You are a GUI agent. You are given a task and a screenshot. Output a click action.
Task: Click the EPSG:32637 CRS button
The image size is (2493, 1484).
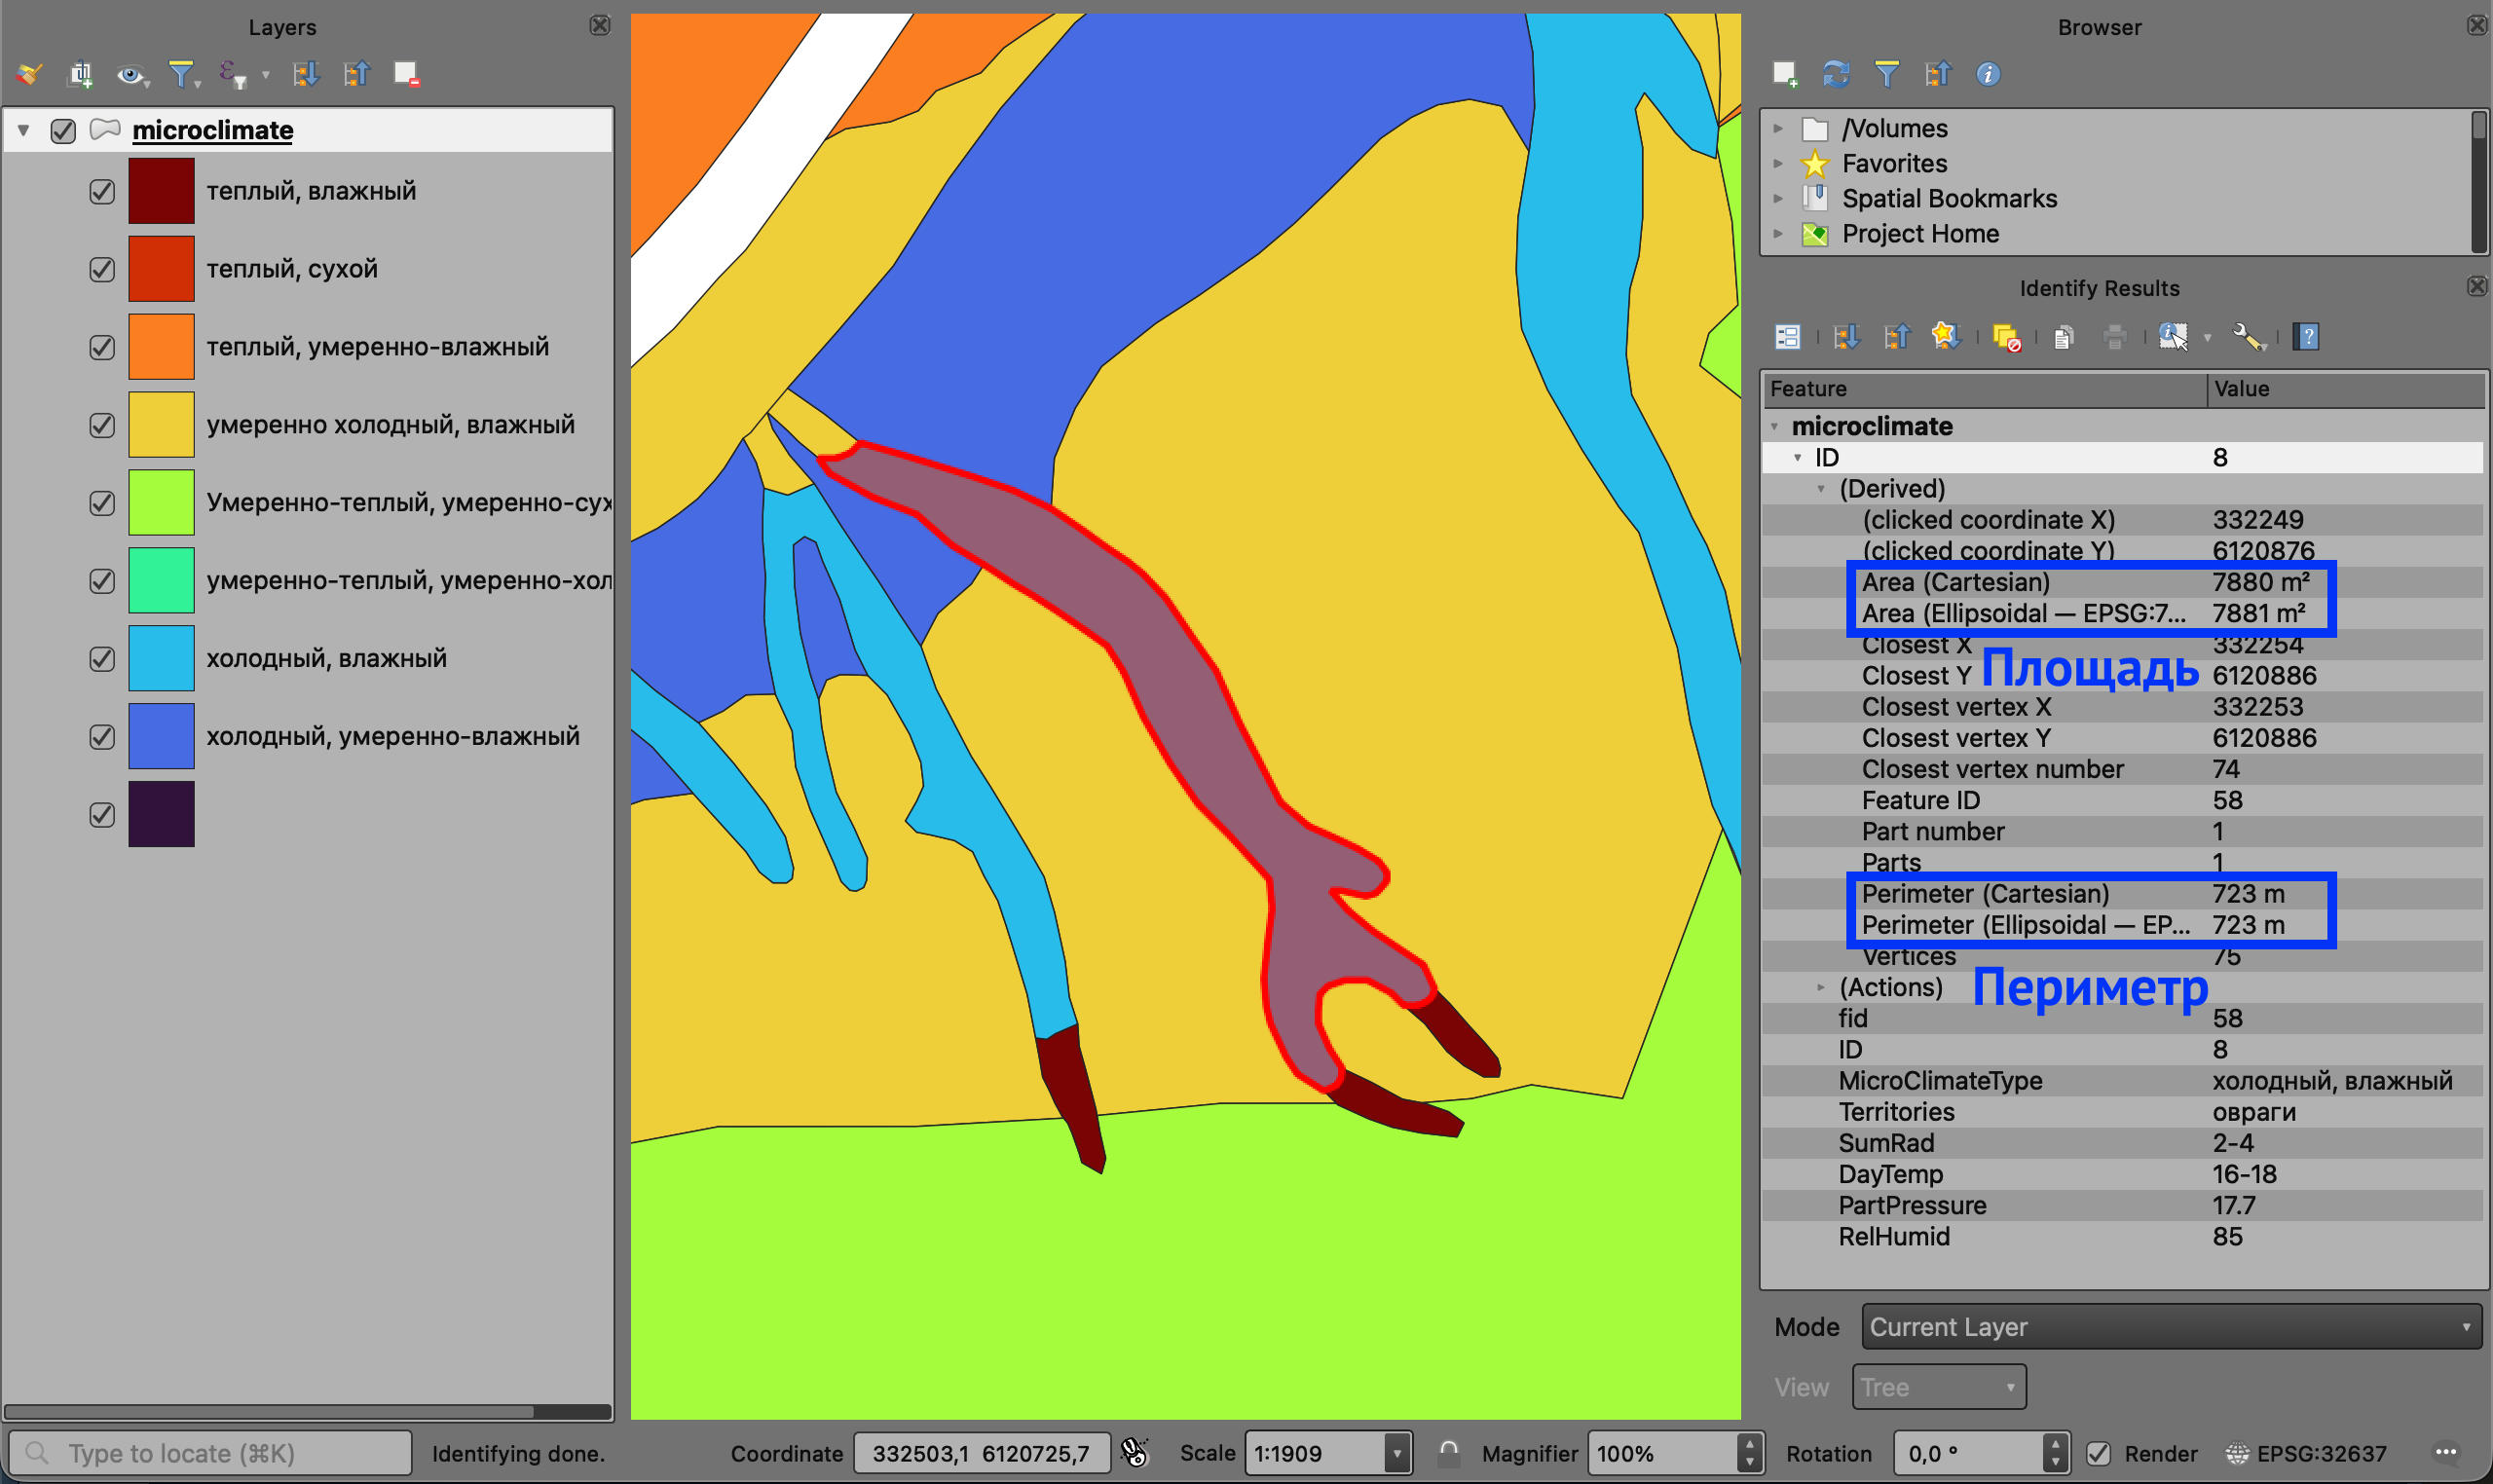click(2307, 1453)
